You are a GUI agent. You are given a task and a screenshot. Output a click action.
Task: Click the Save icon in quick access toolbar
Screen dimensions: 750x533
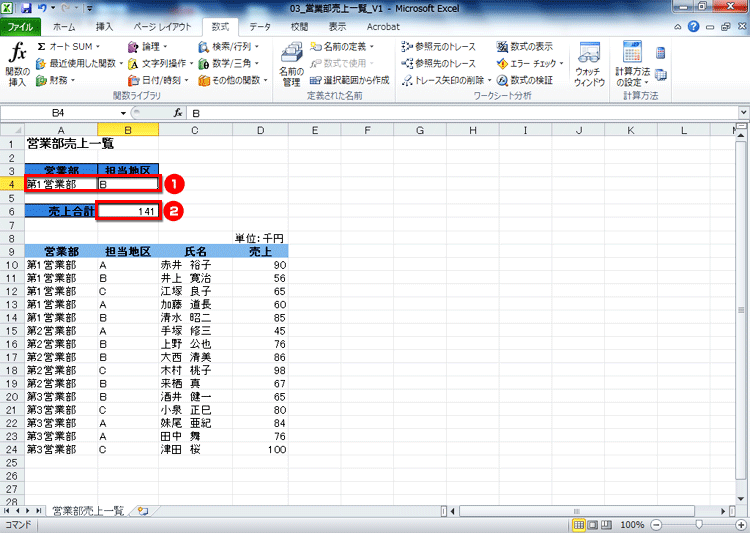(x=26, y=8)
